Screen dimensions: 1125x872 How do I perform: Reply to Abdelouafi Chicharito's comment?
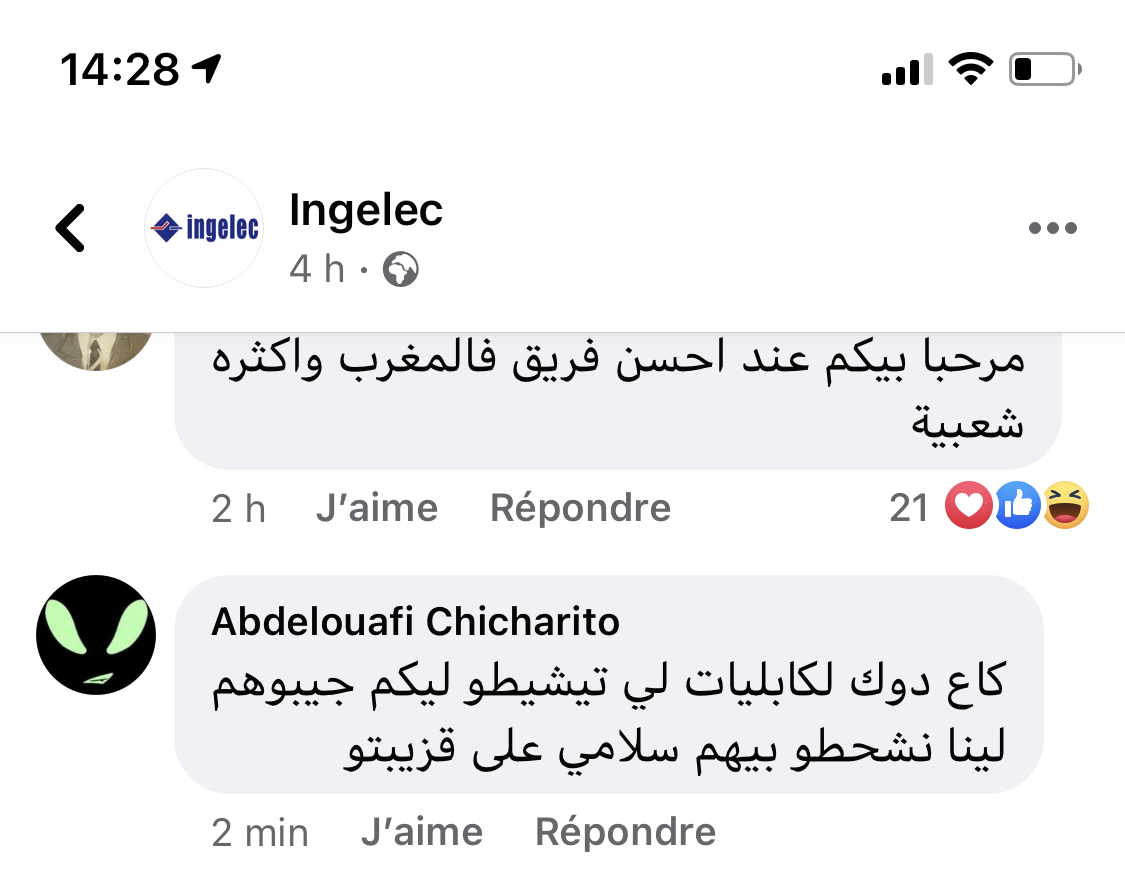point(626,832)
